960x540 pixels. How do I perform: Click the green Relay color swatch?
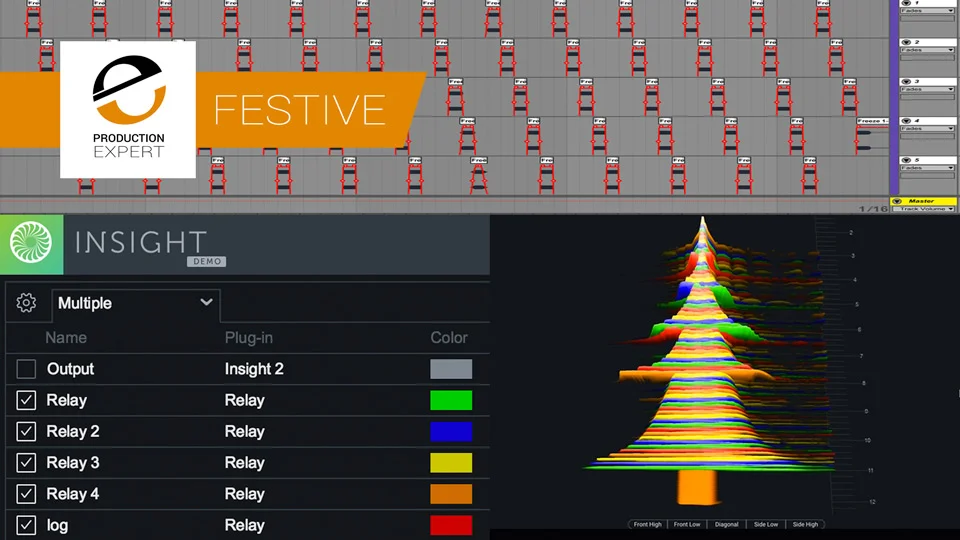click(x=451, y=400)
